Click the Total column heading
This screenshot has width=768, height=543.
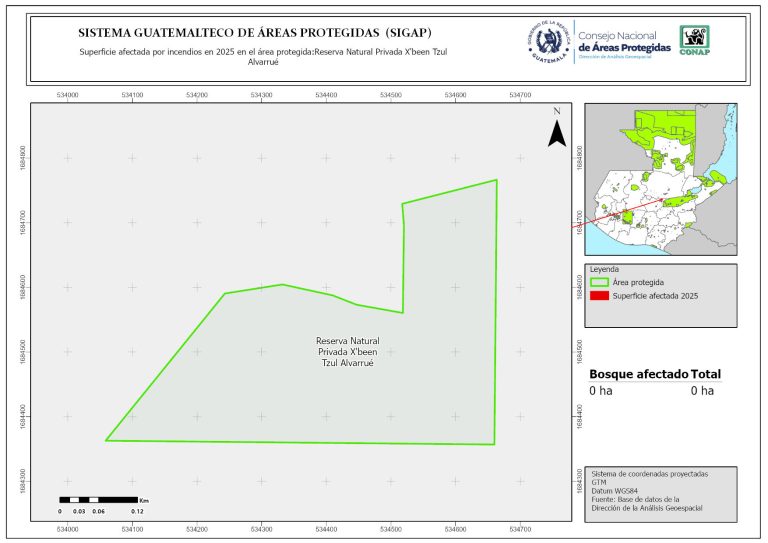[706, 374]
